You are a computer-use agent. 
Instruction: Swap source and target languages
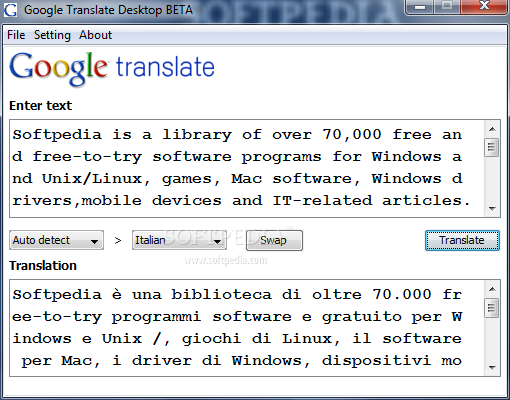[274, 240]
